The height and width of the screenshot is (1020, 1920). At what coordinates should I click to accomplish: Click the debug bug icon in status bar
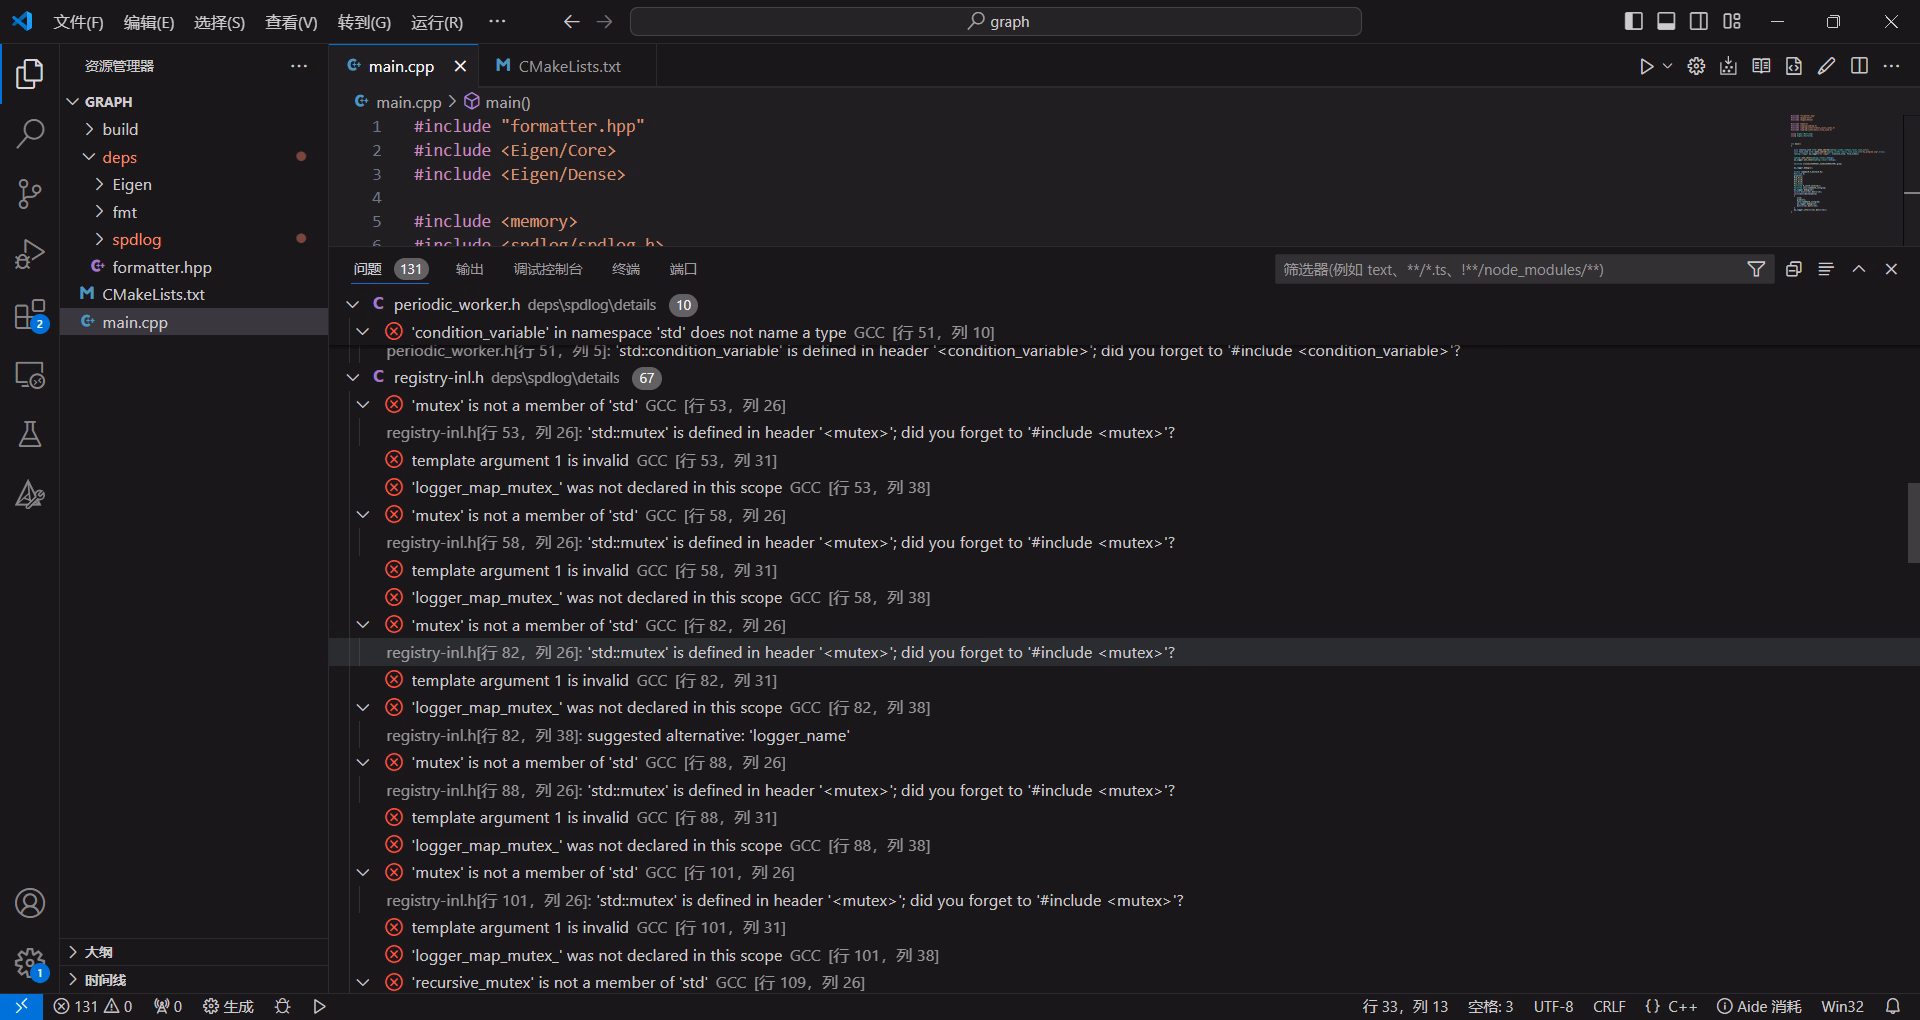pos(283,1006)
